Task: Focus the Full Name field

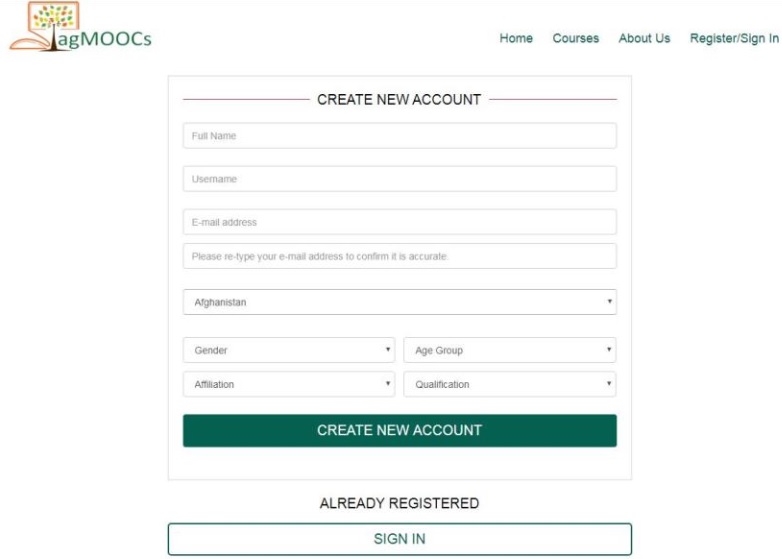Action: tap(399, 136)
